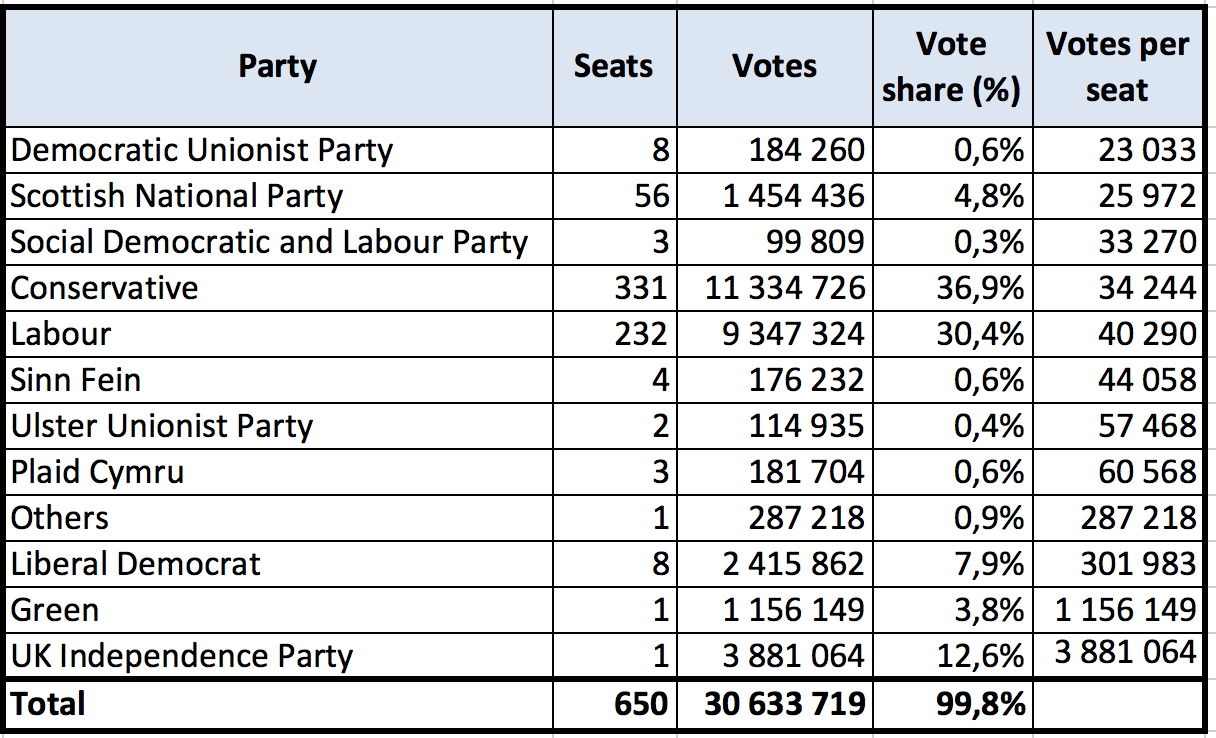
Task: Click the UK Independence Party cell
Action: click(182, 656)
